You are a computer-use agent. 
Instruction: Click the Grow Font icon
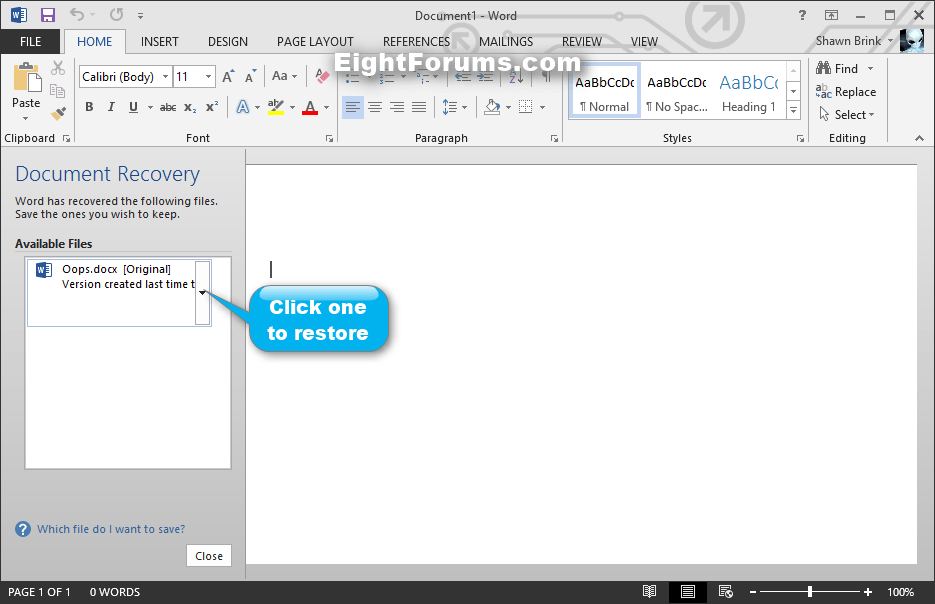228,77
